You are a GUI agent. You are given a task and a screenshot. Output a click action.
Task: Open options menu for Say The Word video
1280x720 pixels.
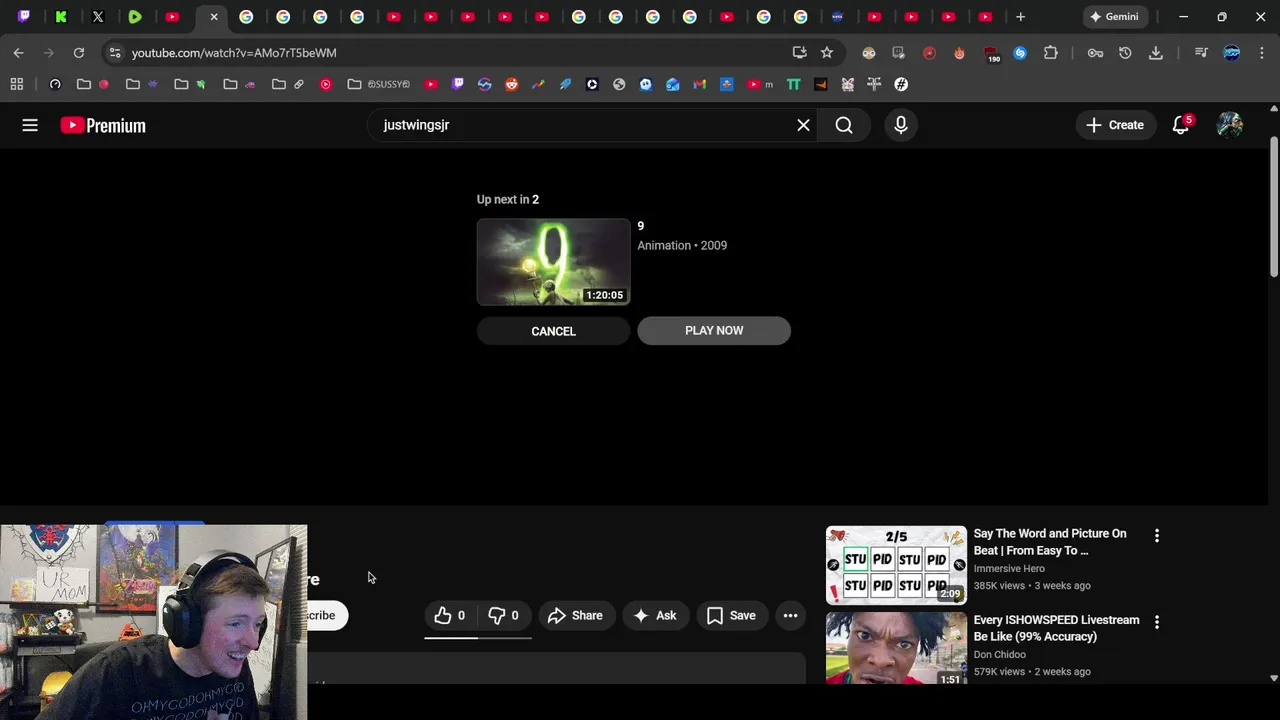1157,536
